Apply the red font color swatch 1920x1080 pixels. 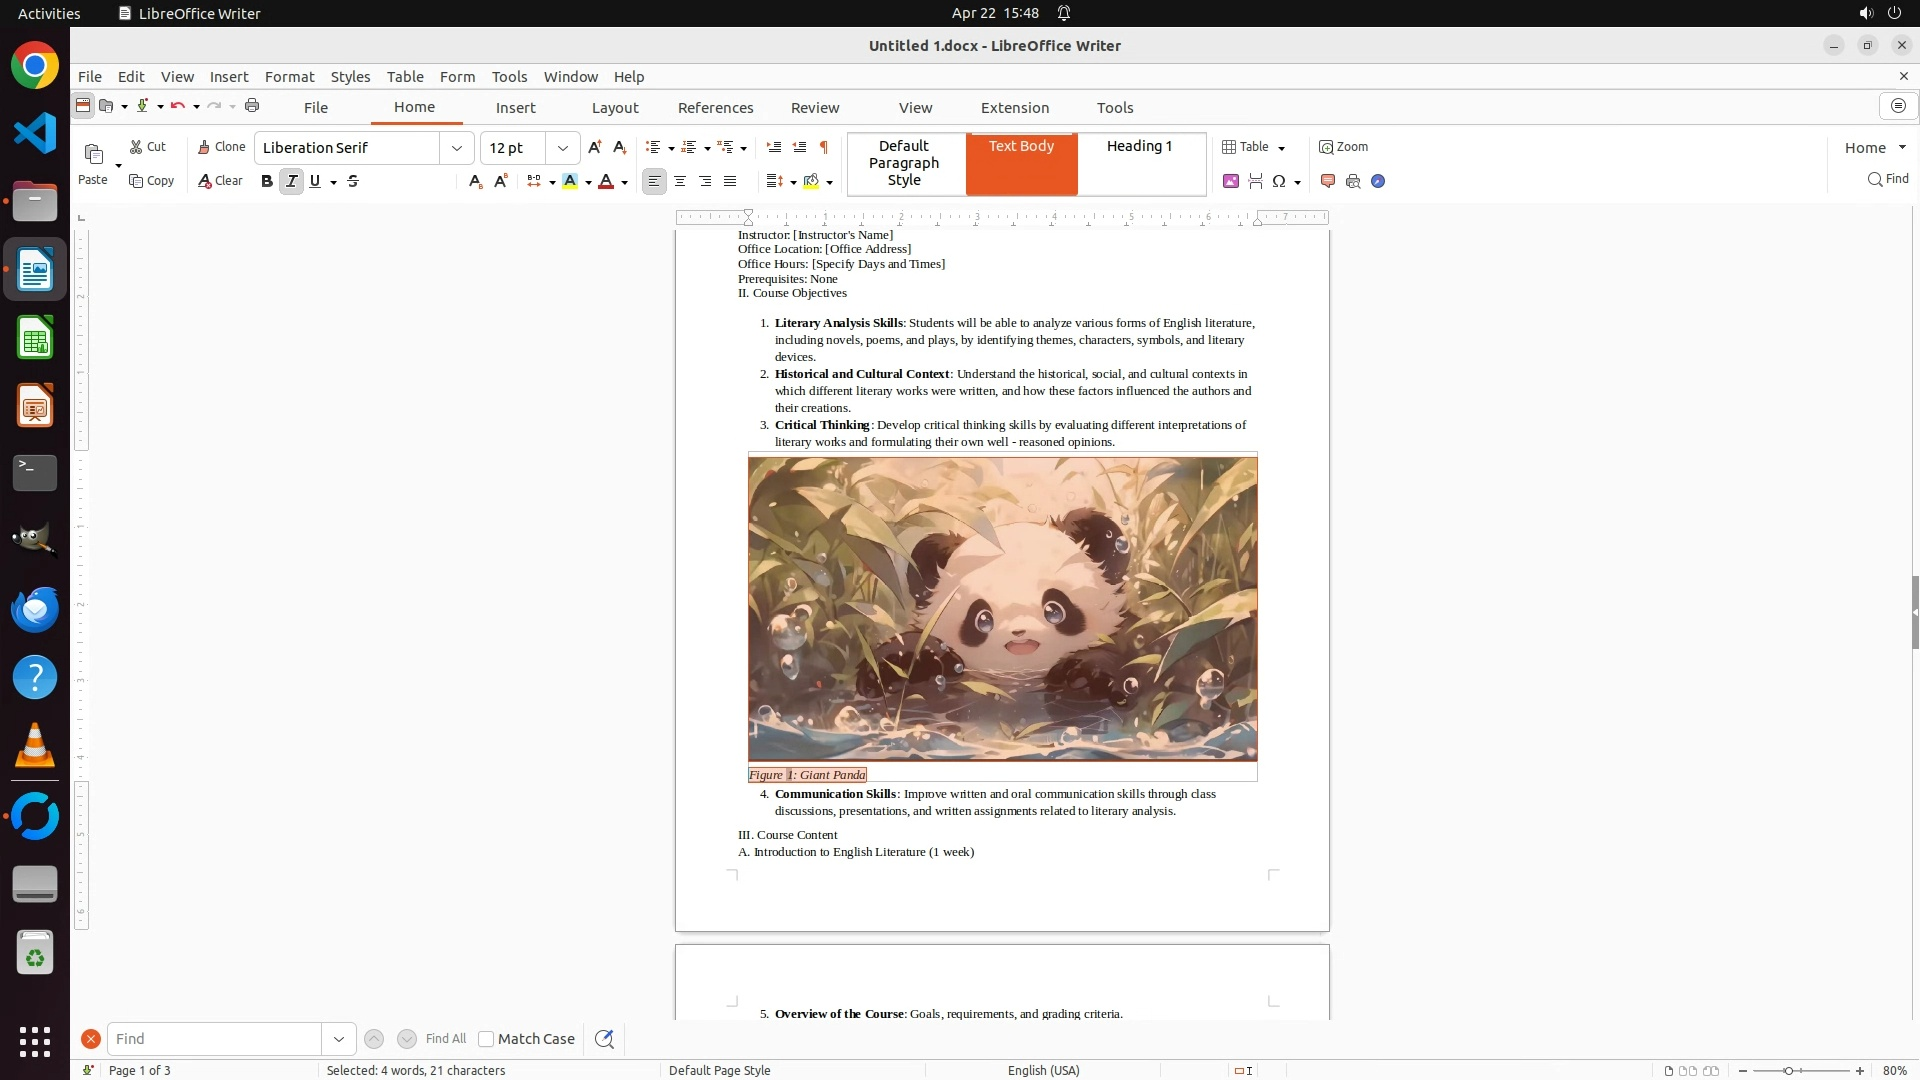(606, 181)
